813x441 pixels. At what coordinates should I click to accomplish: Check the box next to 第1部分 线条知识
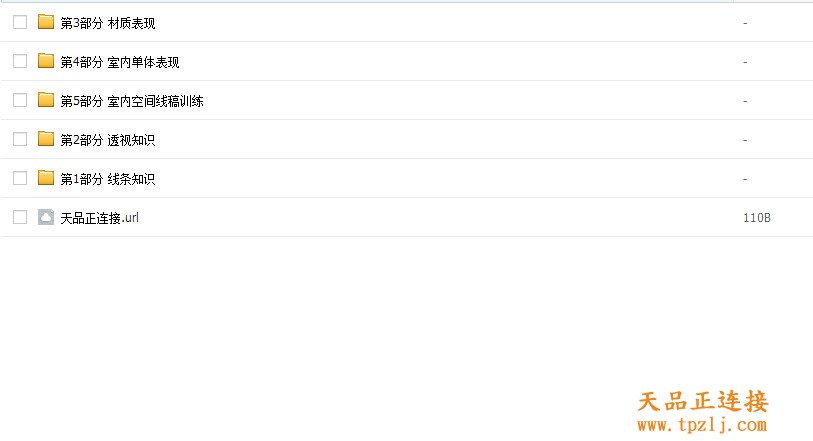click(20, 178)
